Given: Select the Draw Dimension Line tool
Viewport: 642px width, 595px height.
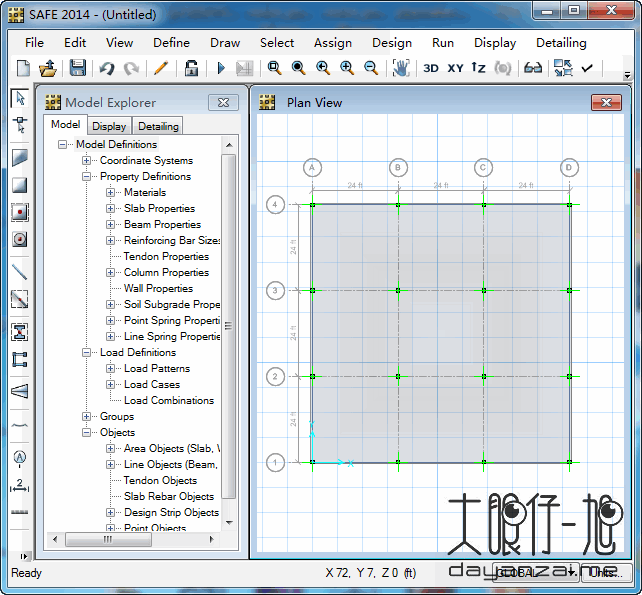Looking at the screenshot, I should click(20, 485).
